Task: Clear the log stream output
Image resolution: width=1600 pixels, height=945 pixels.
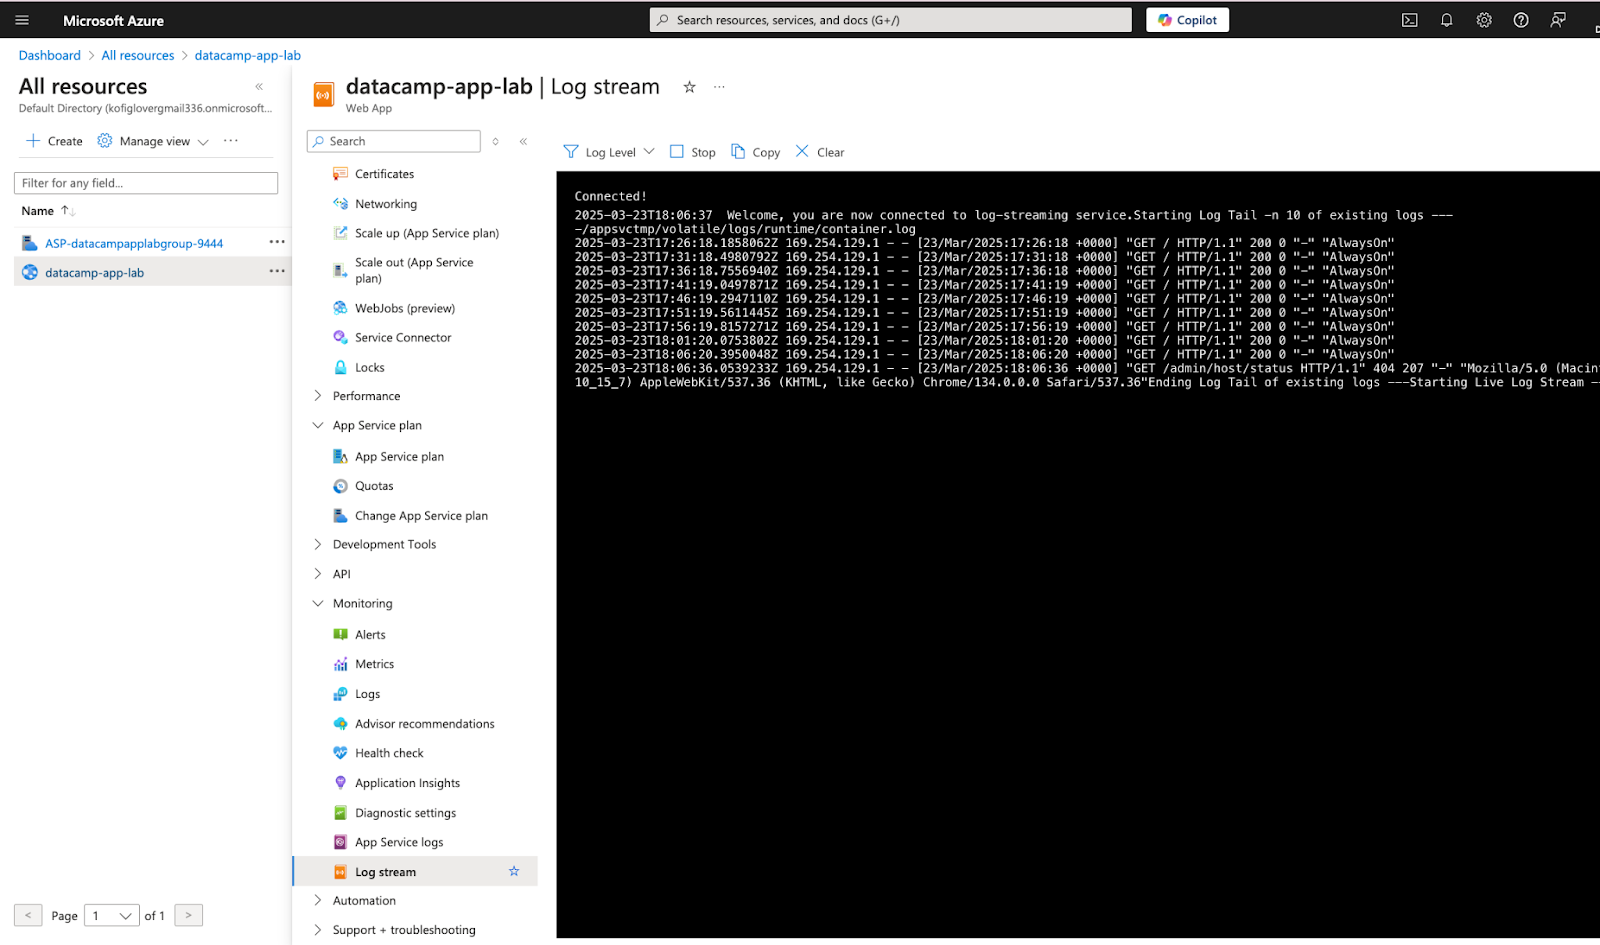Action: (820, 152)
